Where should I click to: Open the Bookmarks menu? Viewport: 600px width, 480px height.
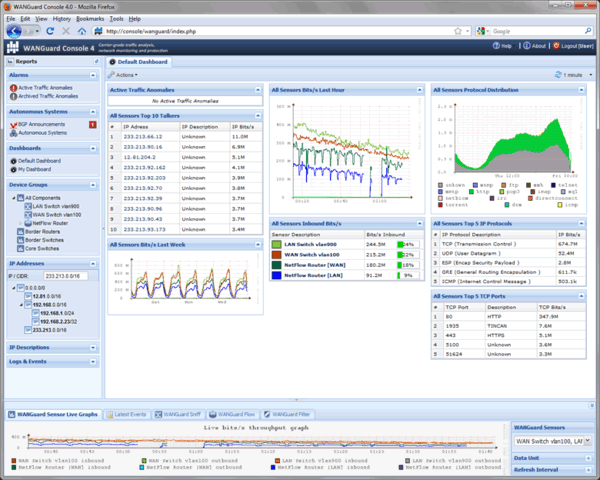(x=90, y=18)
